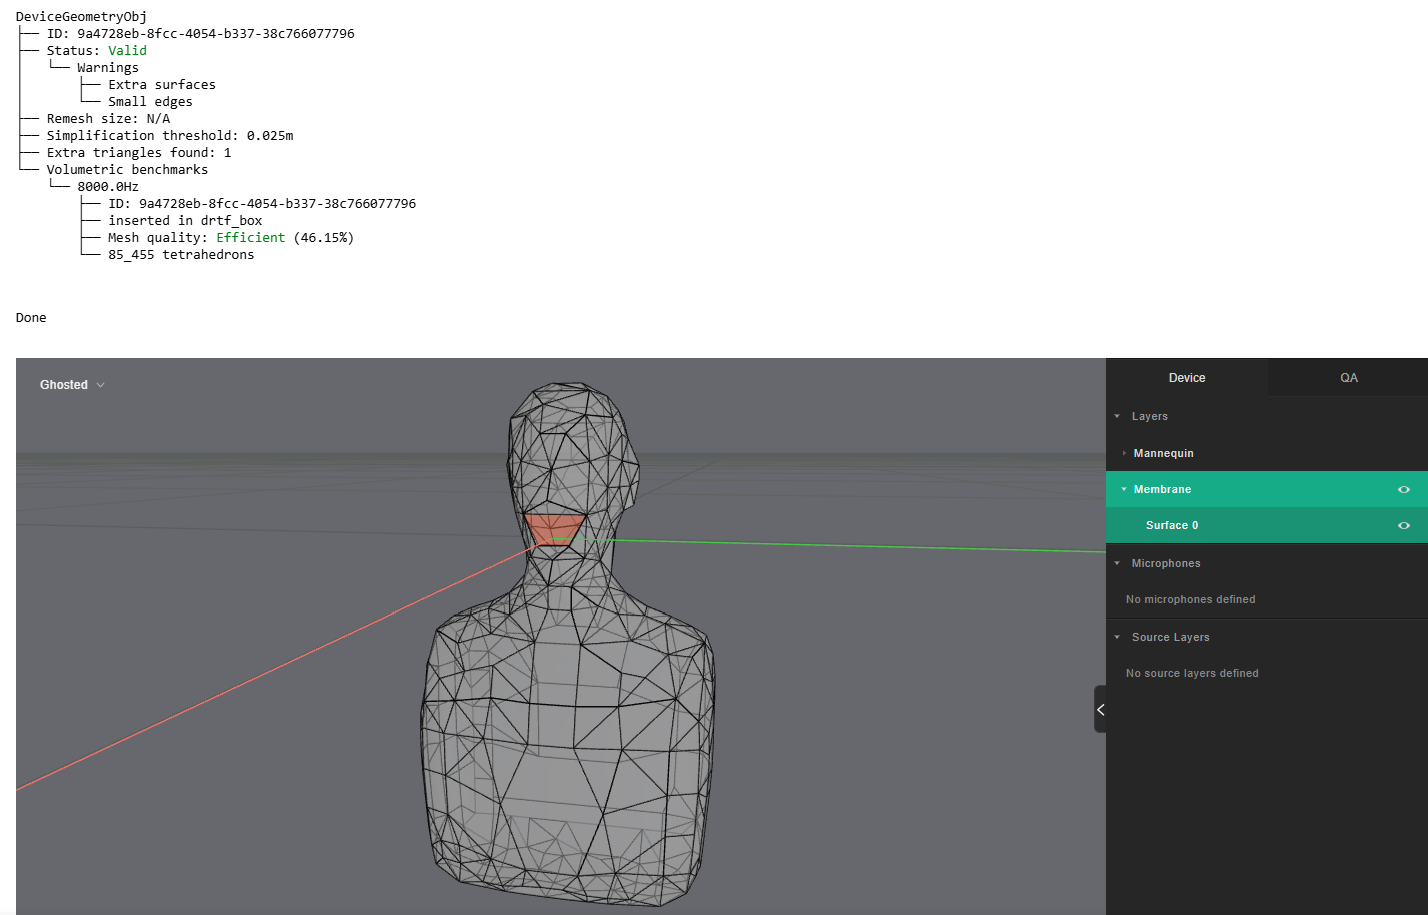Toggle Surface 0 visibility eye
The height and width of the screenshot is (915, 1428).
point(1404,526)
